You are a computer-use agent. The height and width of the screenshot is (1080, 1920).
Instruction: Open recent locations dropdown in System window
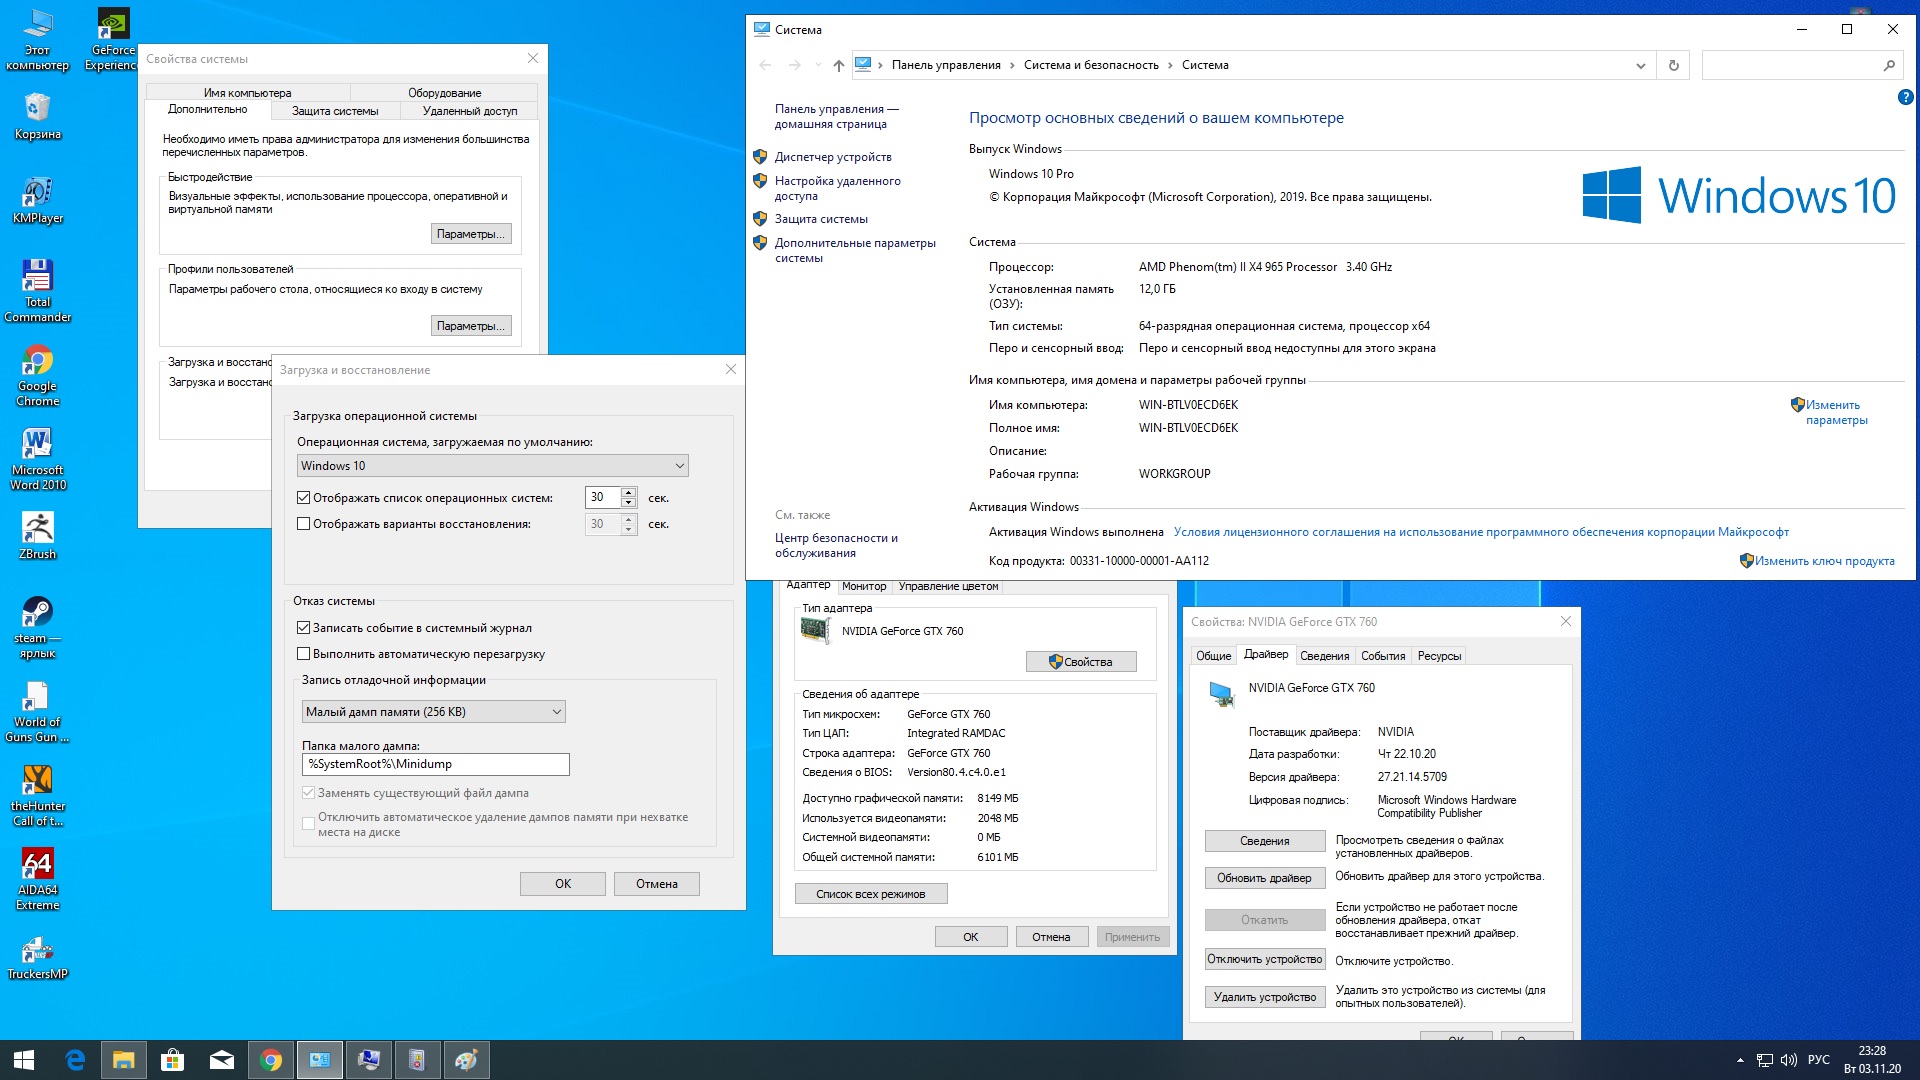818,65
